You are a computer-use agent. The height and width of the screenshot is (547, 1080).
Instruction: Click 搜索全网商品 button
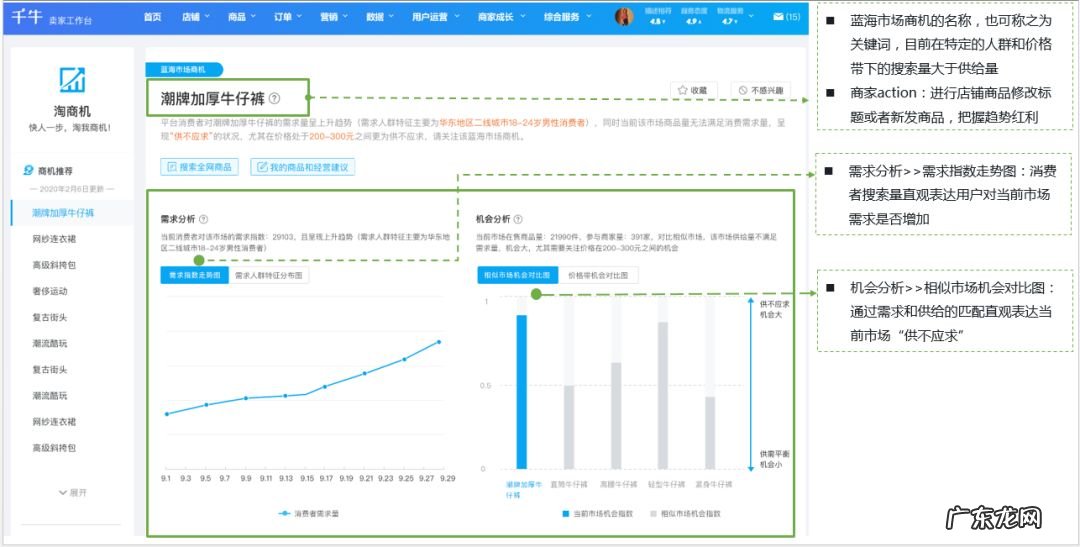coord(199,167)
